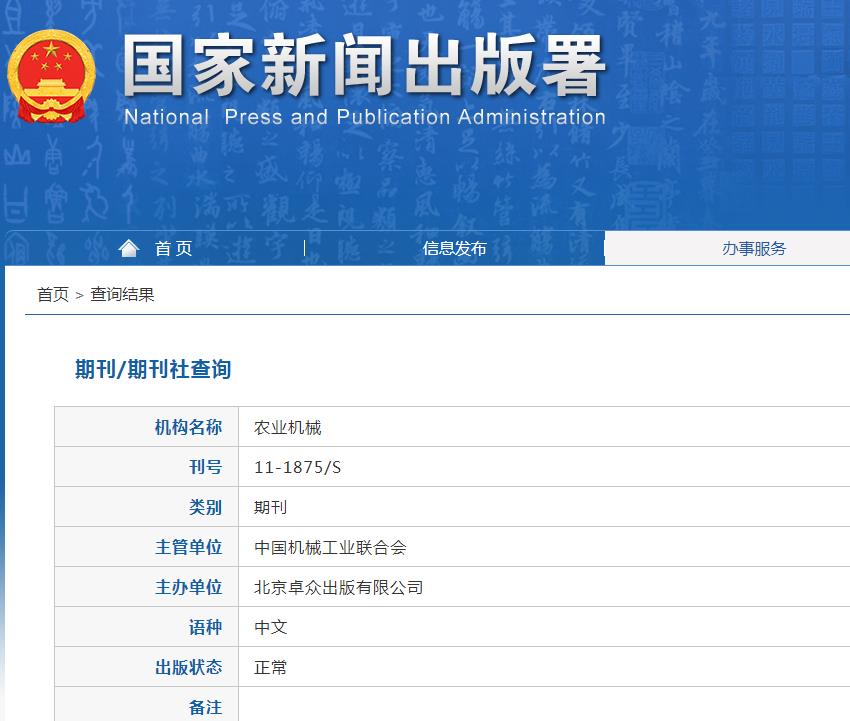Select the 出版状态 value 正常

268,667
